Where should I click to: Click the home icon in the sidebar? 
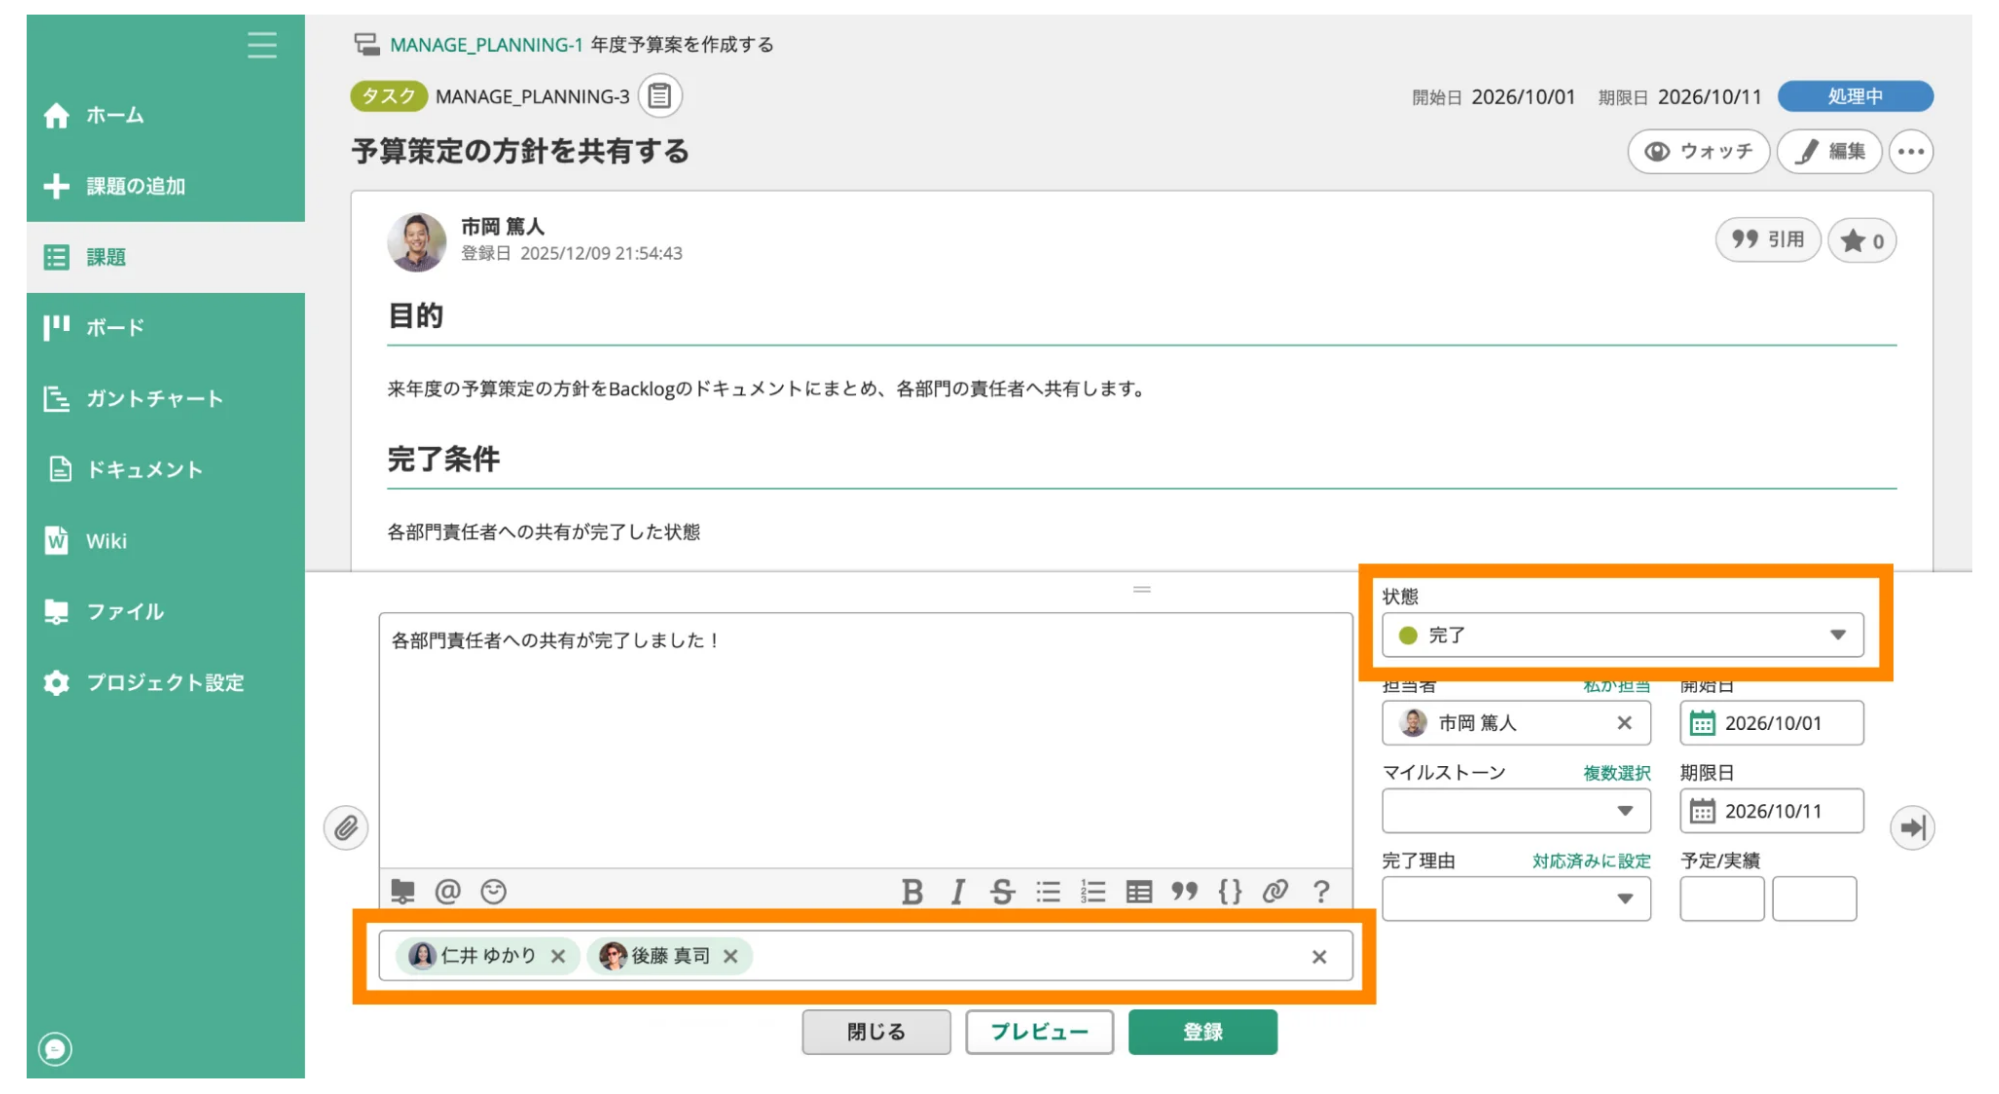pyautogui.click(x=56, y=116)
